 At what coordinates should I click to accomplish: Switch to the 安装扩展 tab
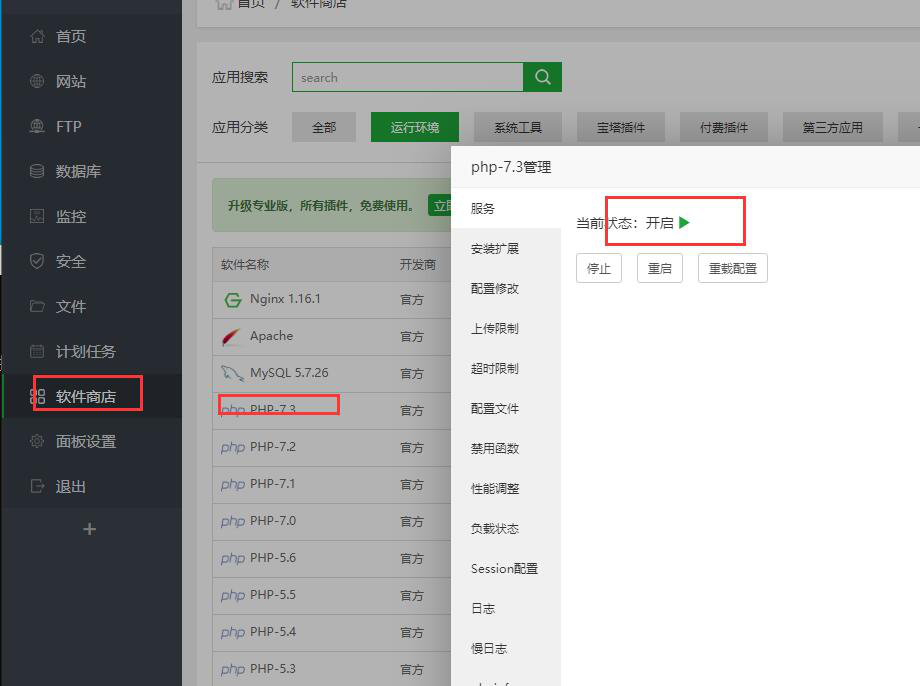click(506, 248)
